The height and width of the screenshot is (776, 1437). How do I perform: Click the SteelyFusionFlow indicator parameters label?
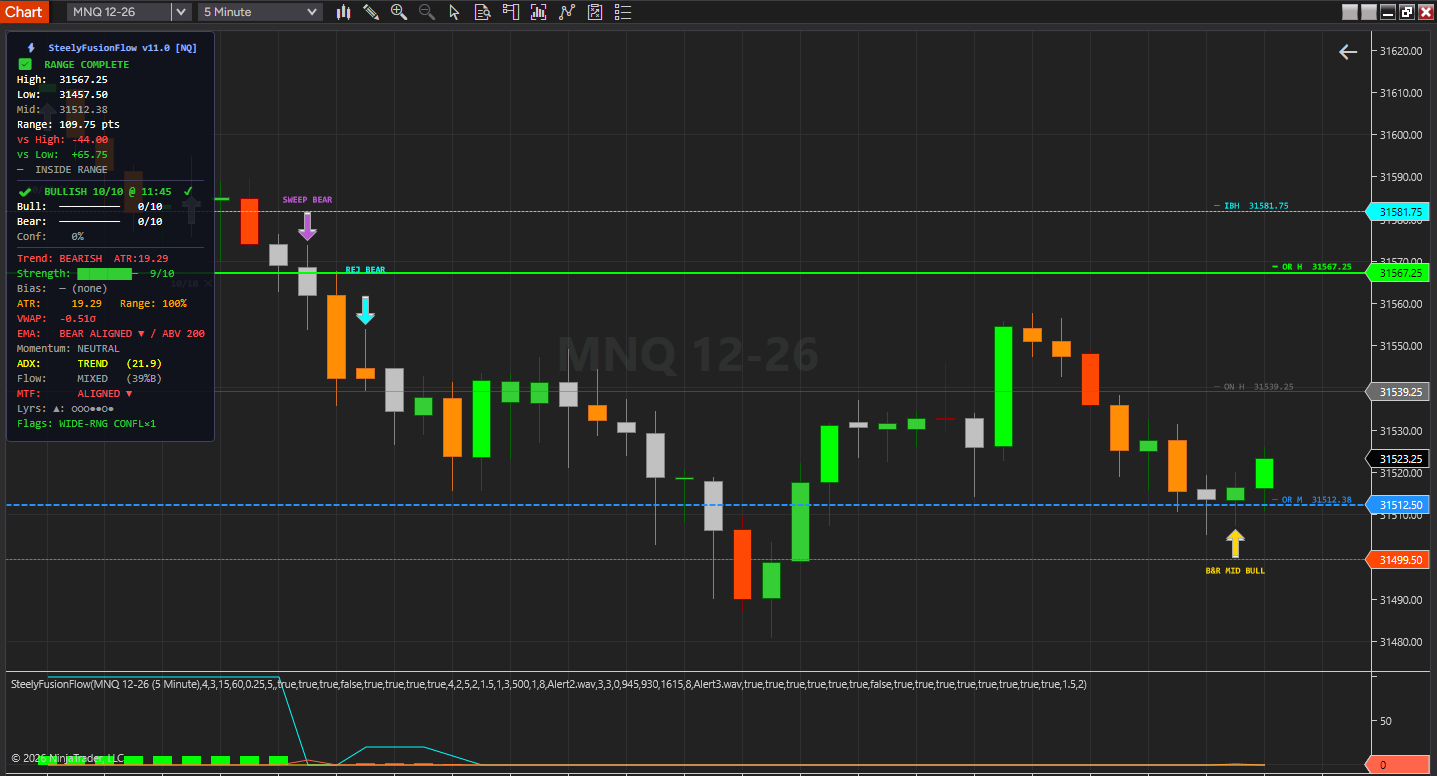[x=548, y=684]
